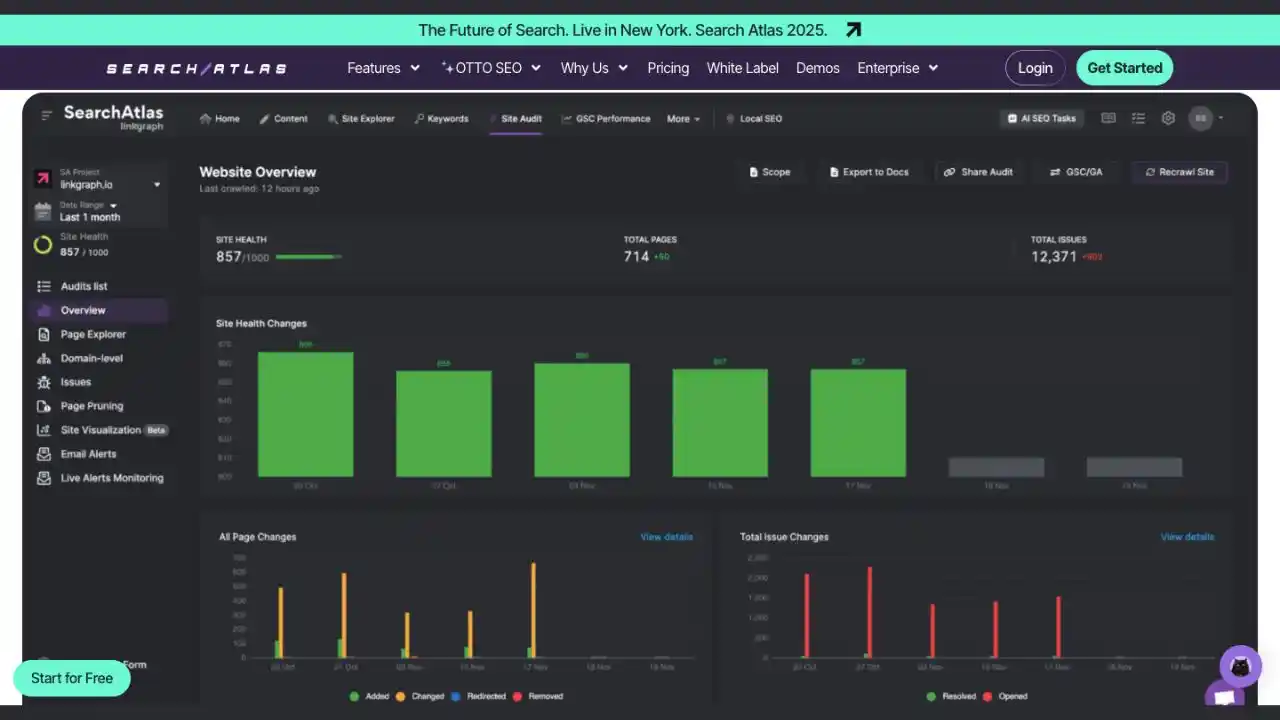Toggle the Opened legend item
This screenshot has height=720, width=1280.
[1005, 696]
